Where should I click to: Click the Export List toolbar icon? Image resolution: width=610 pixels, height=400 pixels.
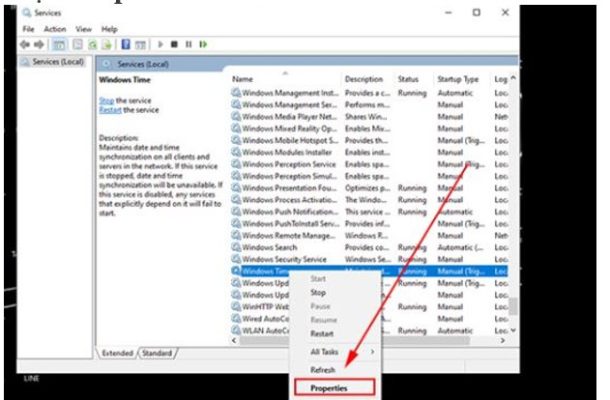click(x=107, y=45)
